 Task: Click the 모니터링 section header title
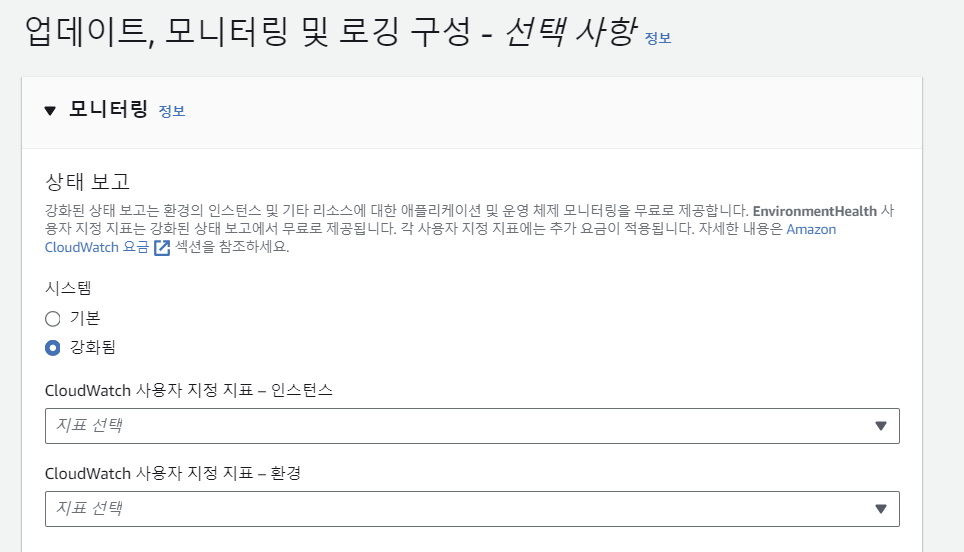tap(108, 109)
